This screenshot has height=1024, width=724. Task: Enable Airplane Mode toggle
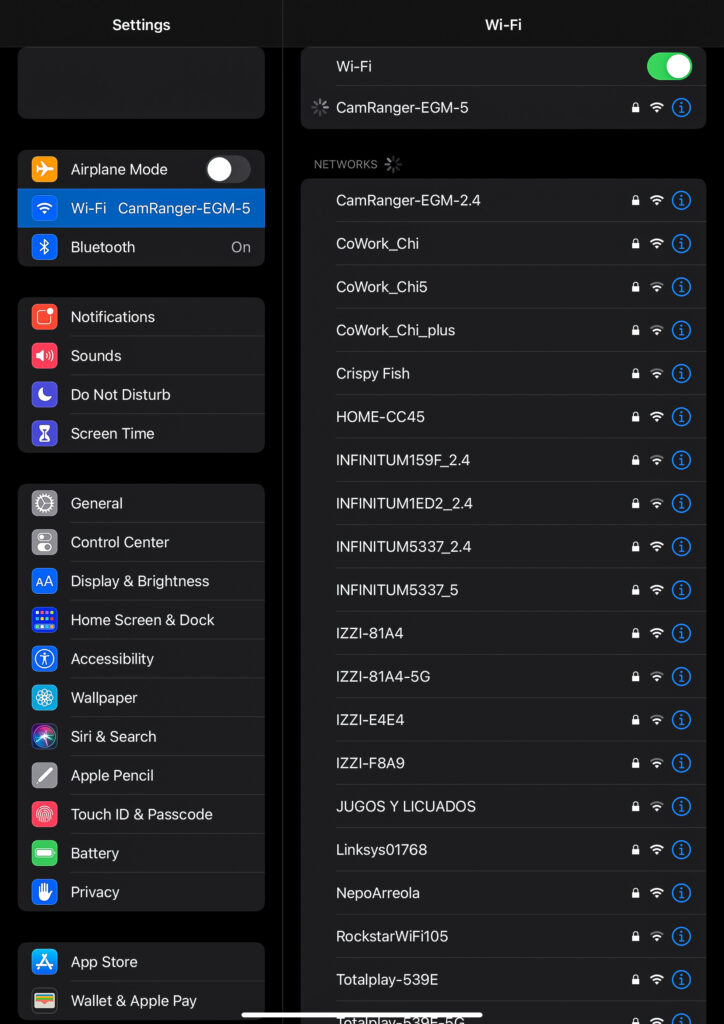[x=228, y=170]
